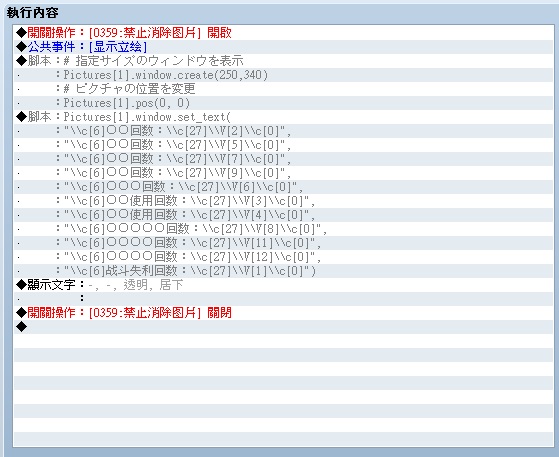This screenshot has width=559, height=457.
Task: Click the script line containing \\V[9]
Action: [x=283, y=173]
